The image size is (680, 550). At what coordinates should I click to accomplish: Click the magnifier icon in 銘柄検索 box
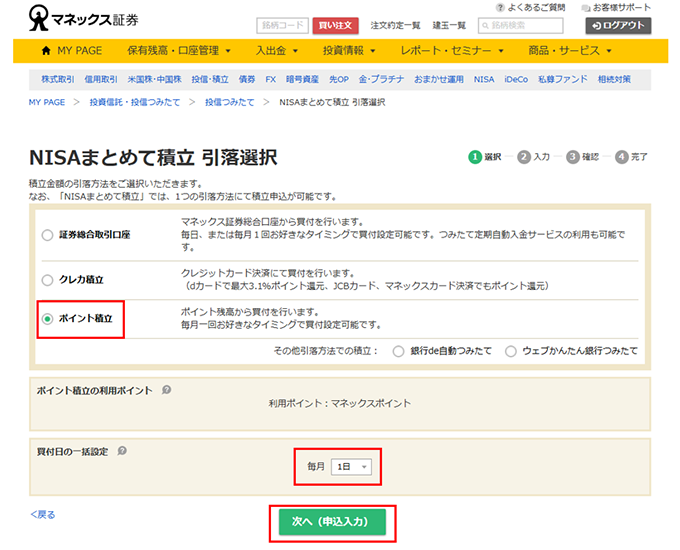coord(485,26)
